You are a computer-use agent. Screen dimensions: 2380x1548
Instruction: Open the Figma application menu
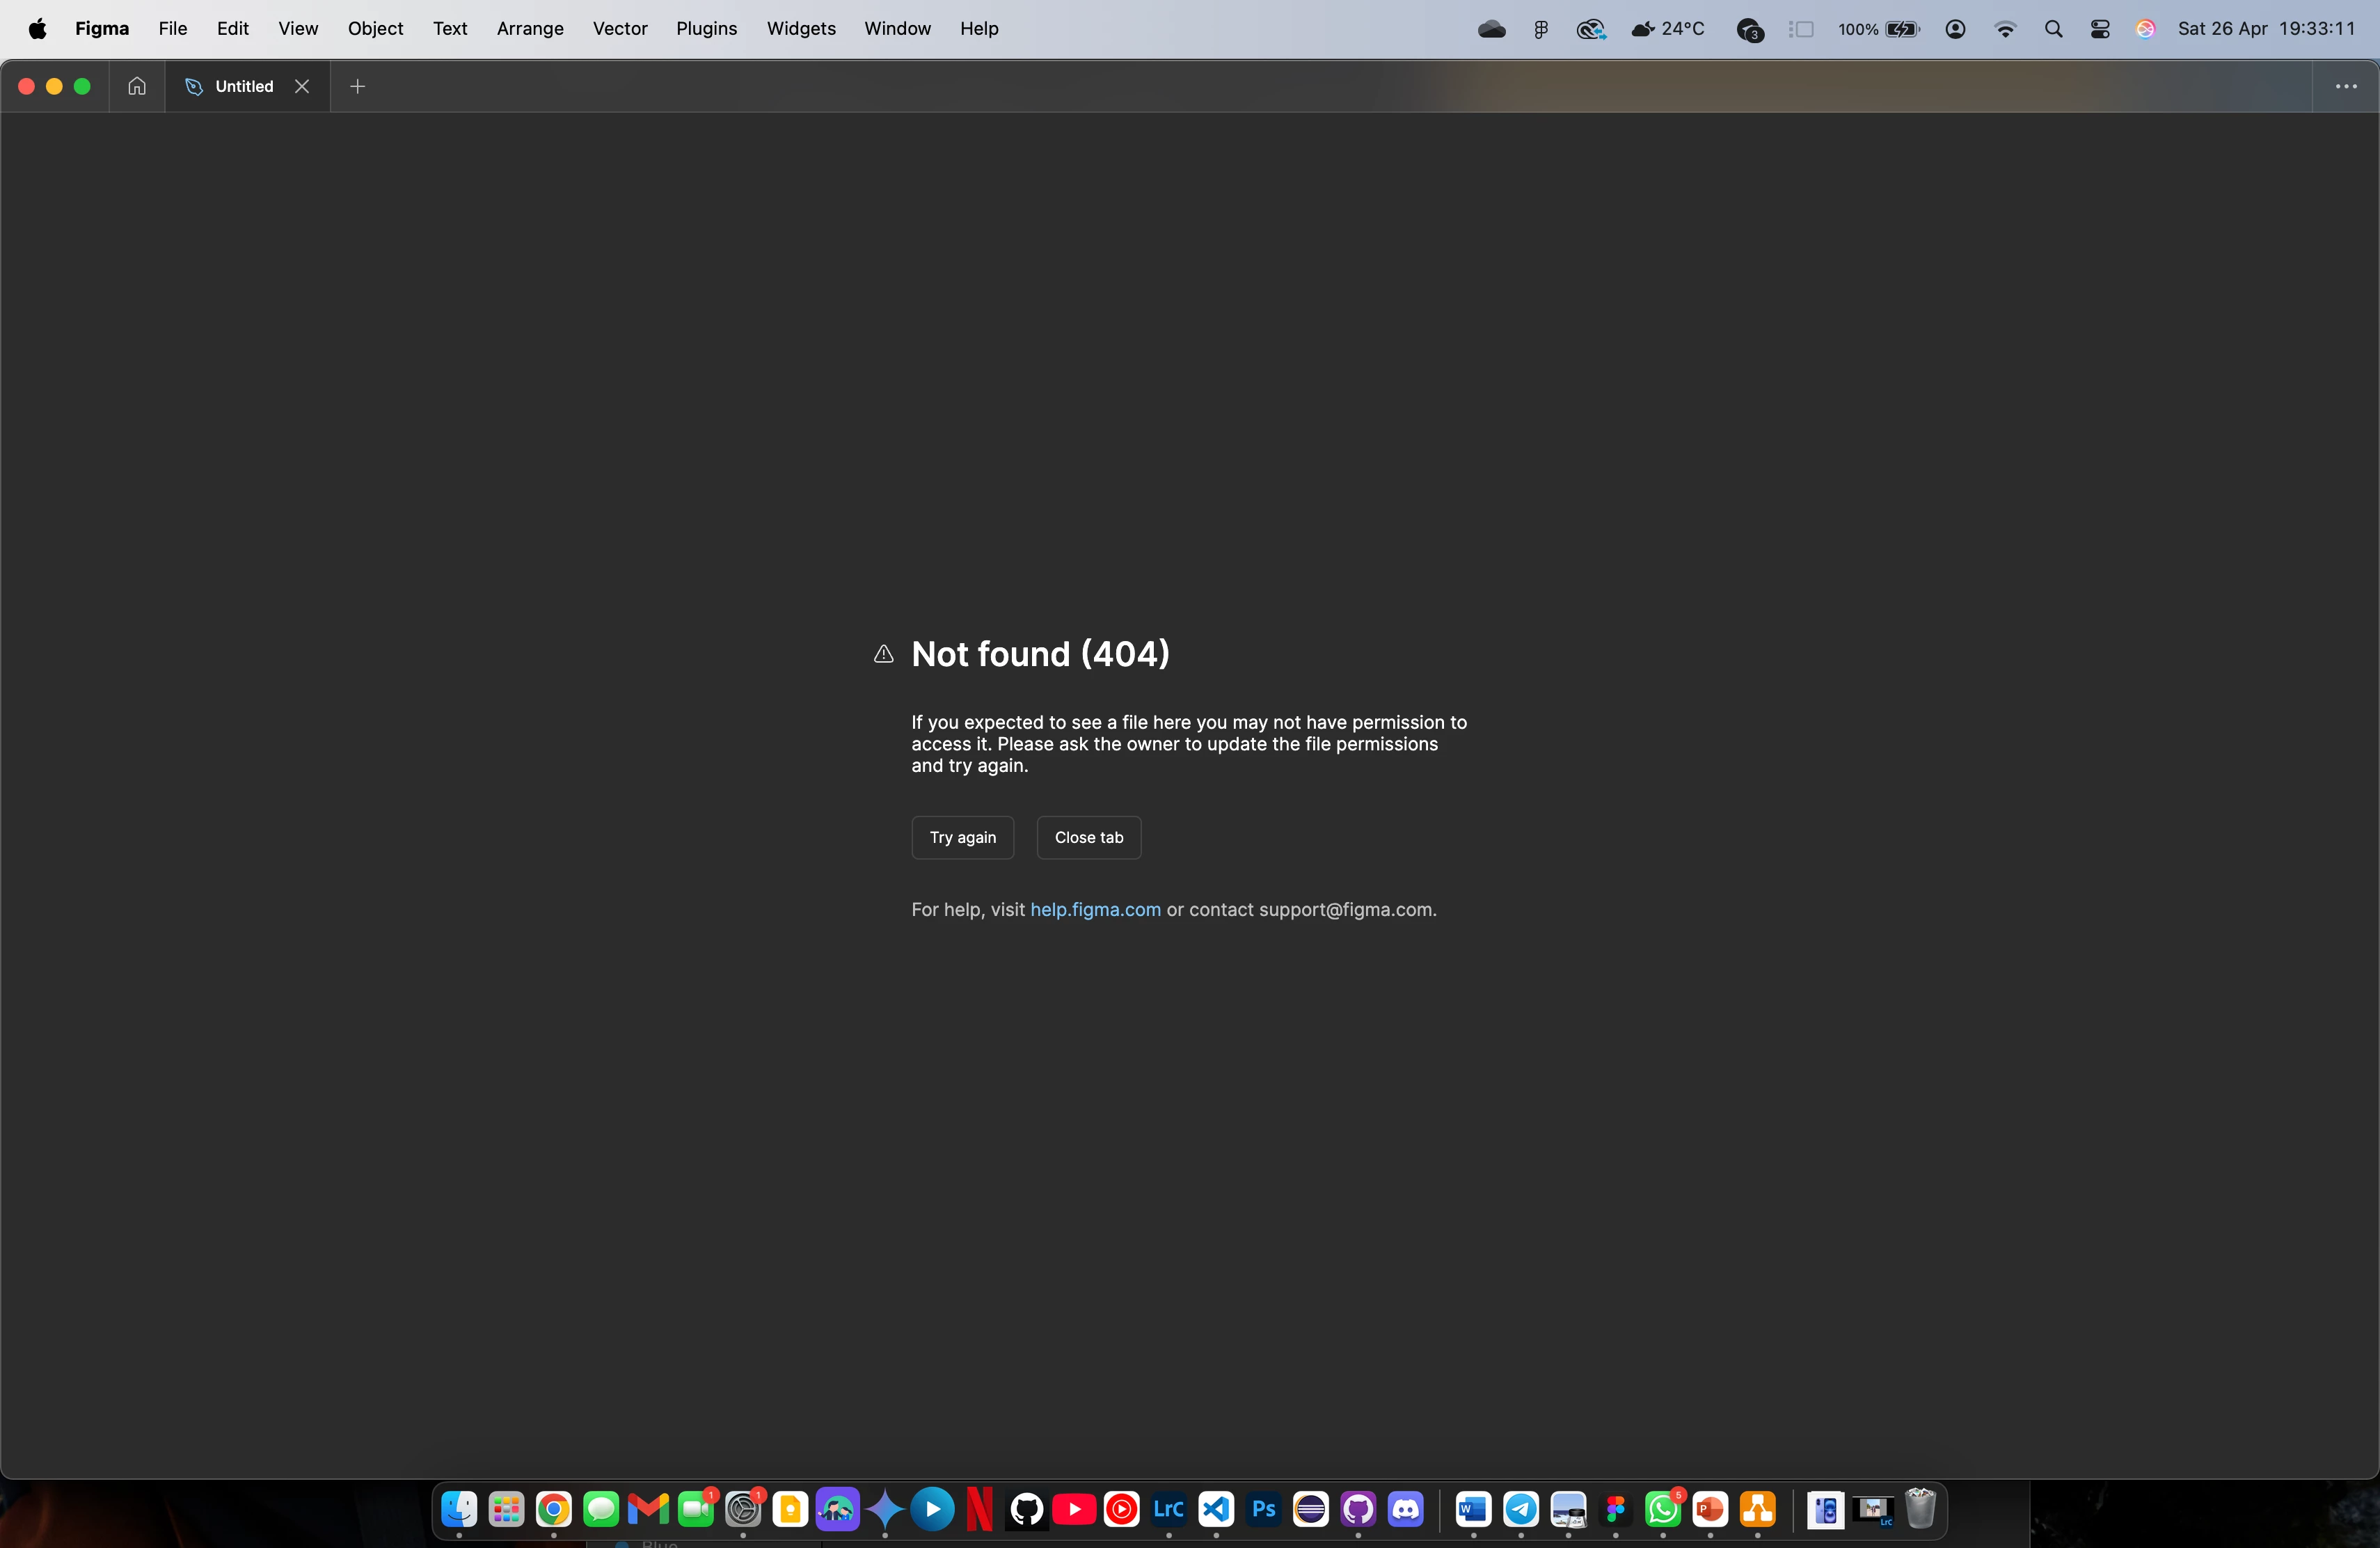102,29
